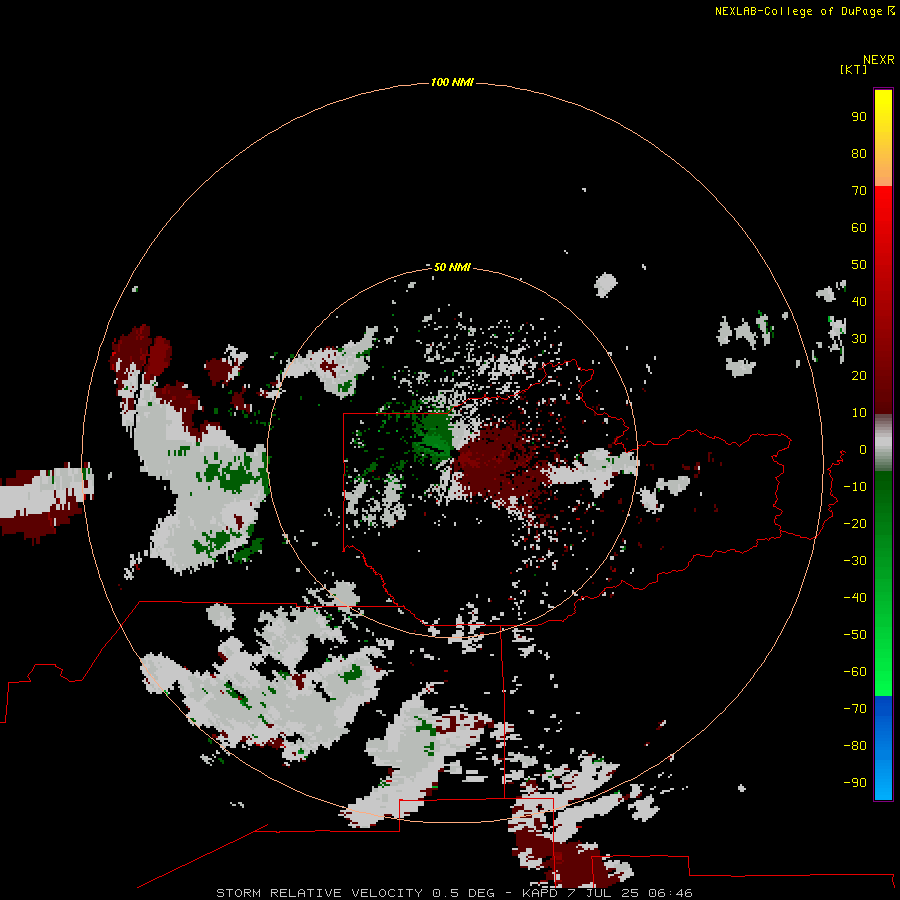900x900 pixels.
Task: Pick the blue bottom segment of the color bar
Action: pyautogui.click(x=883, y=748)
